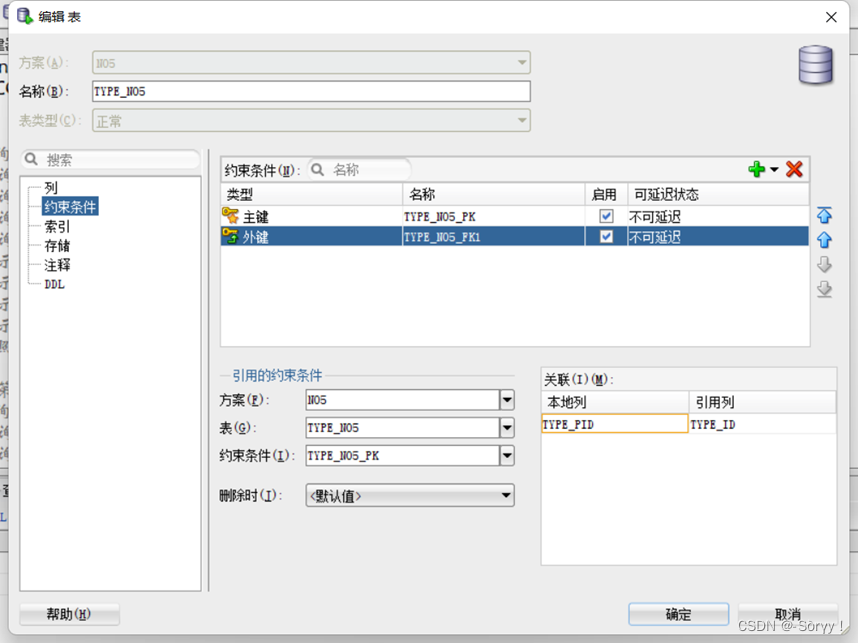Click the foreign key icon in 外键 row
This screenshot has width=858, height=643.
[x=230, y=236]
